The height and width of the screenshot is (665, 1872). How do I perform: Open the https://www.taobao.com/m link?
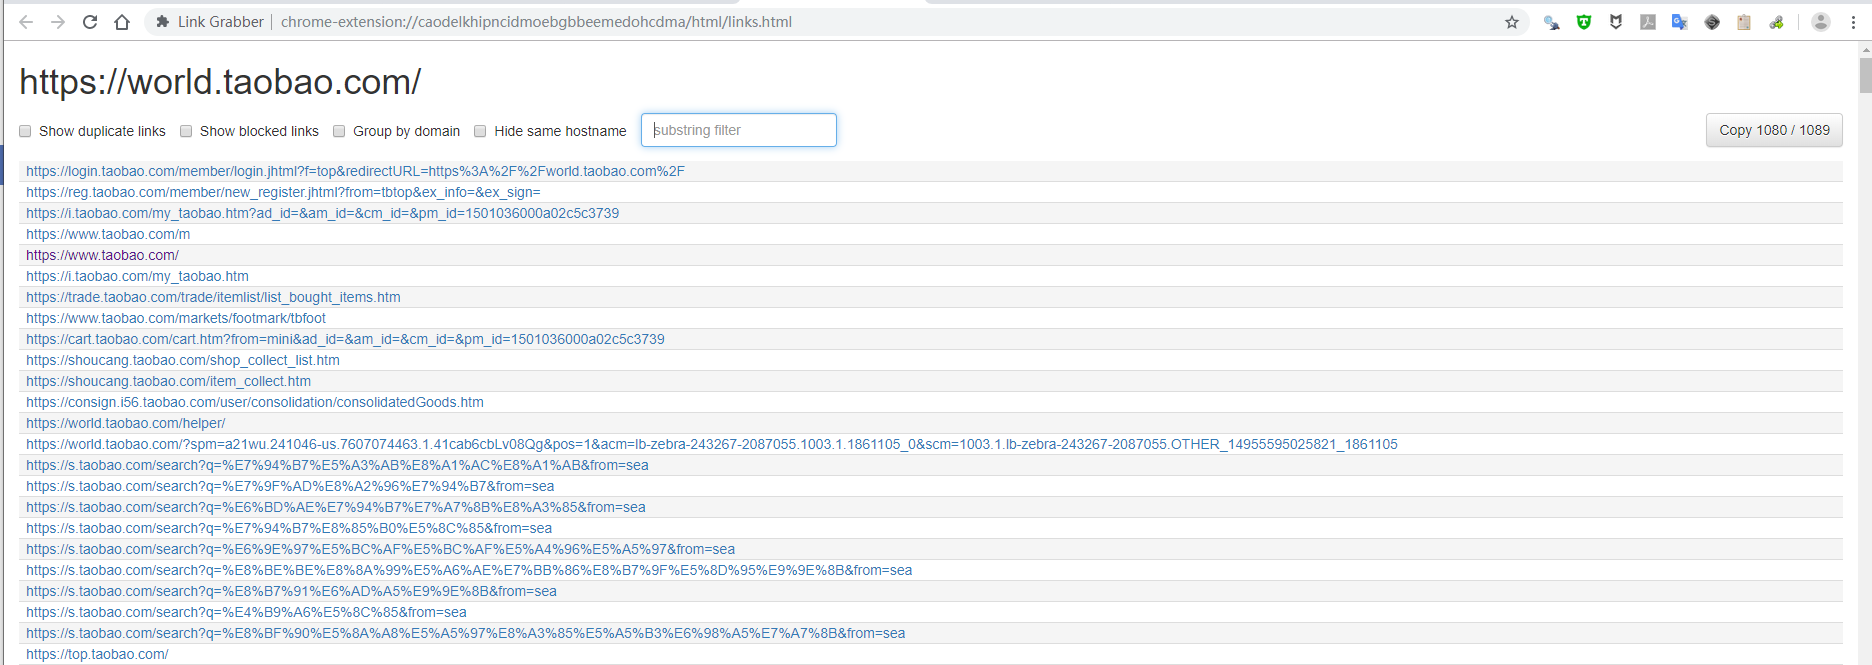(x=108, y=234)
